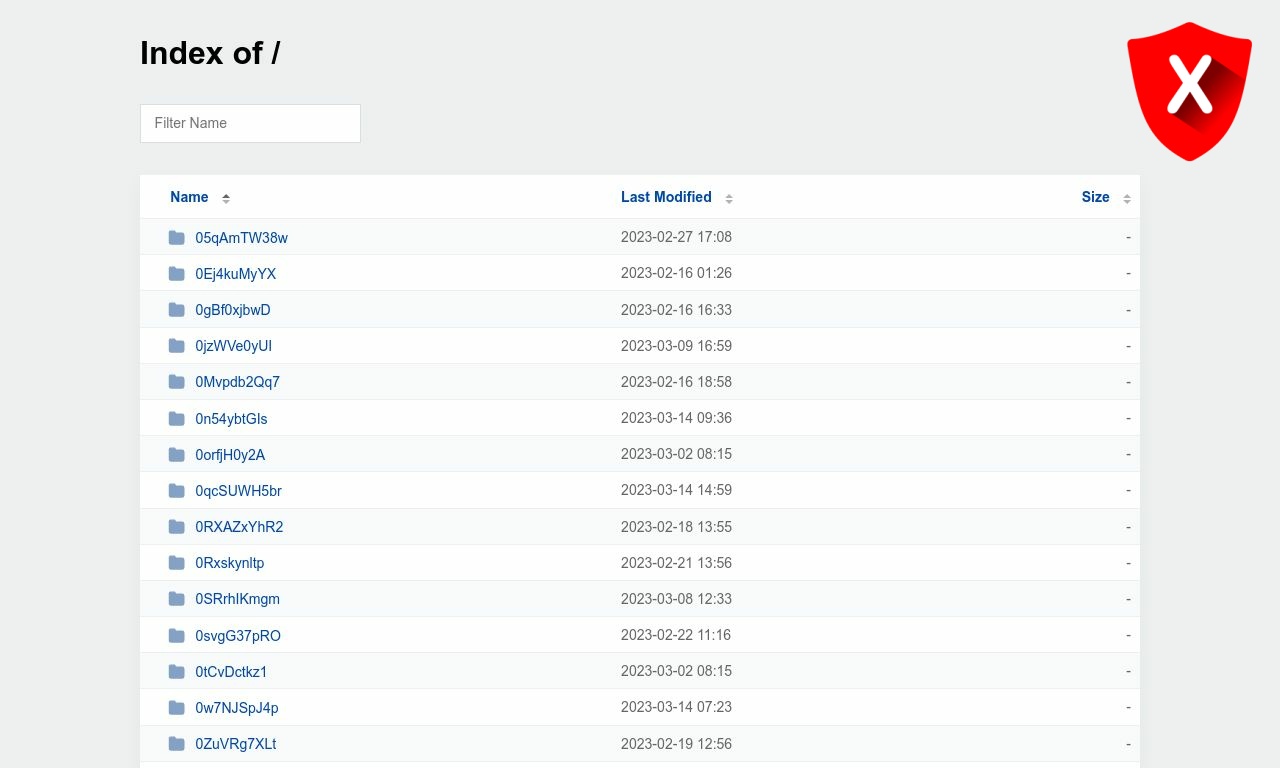This screenshot has width=1280, height=768.
Task: Click the date 2023-03-14 09:36
Action: [x=676, y=418]
